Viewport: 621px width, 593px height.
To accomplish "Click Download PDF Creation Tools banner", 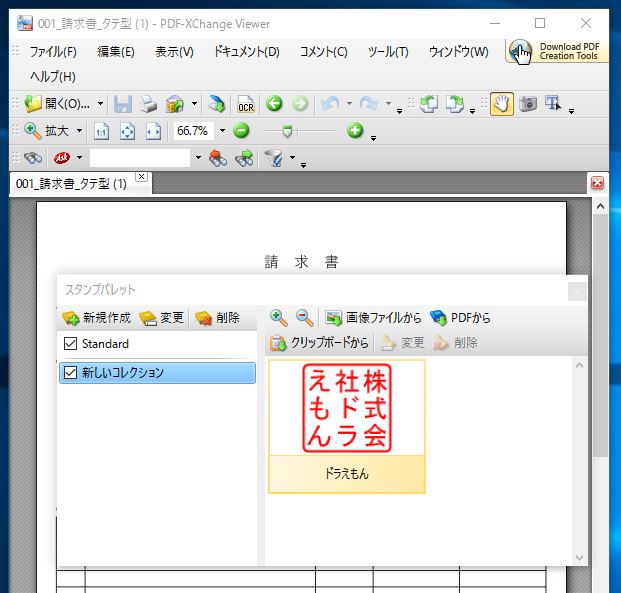I will click(556, 51).
